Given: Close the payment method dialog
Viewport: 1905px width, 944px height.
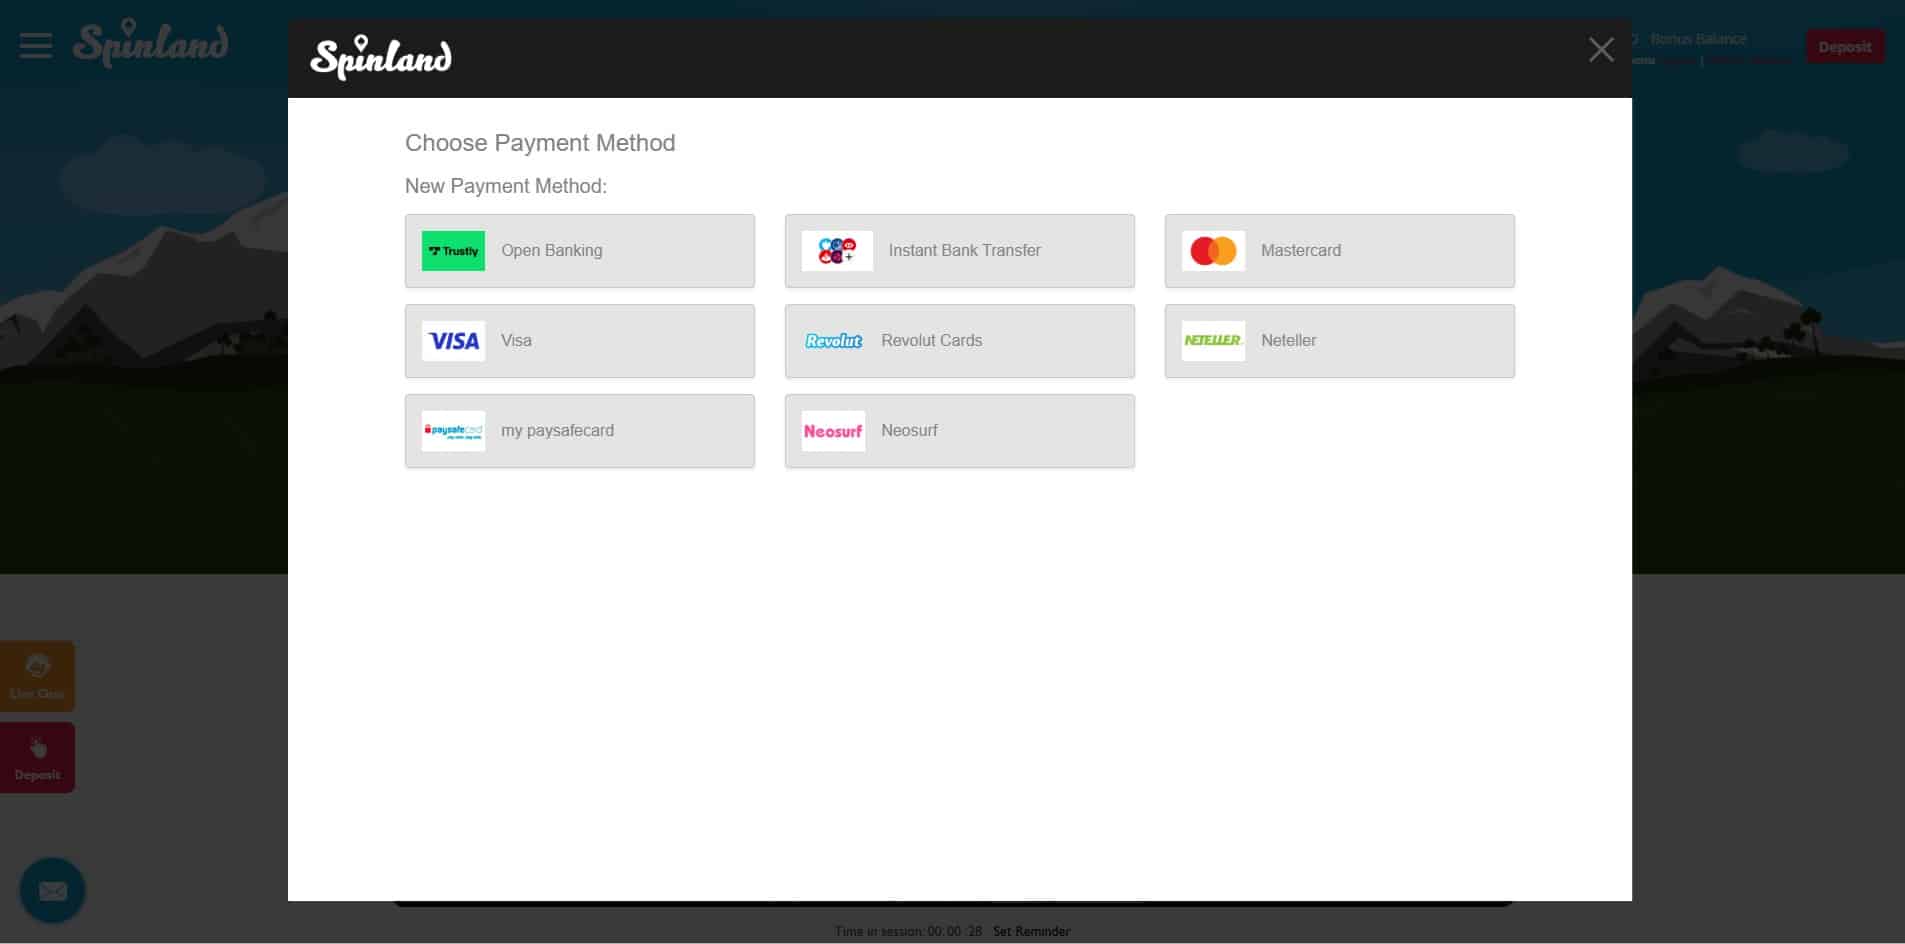Looking at the screenshot, I should coord(1601,50).
